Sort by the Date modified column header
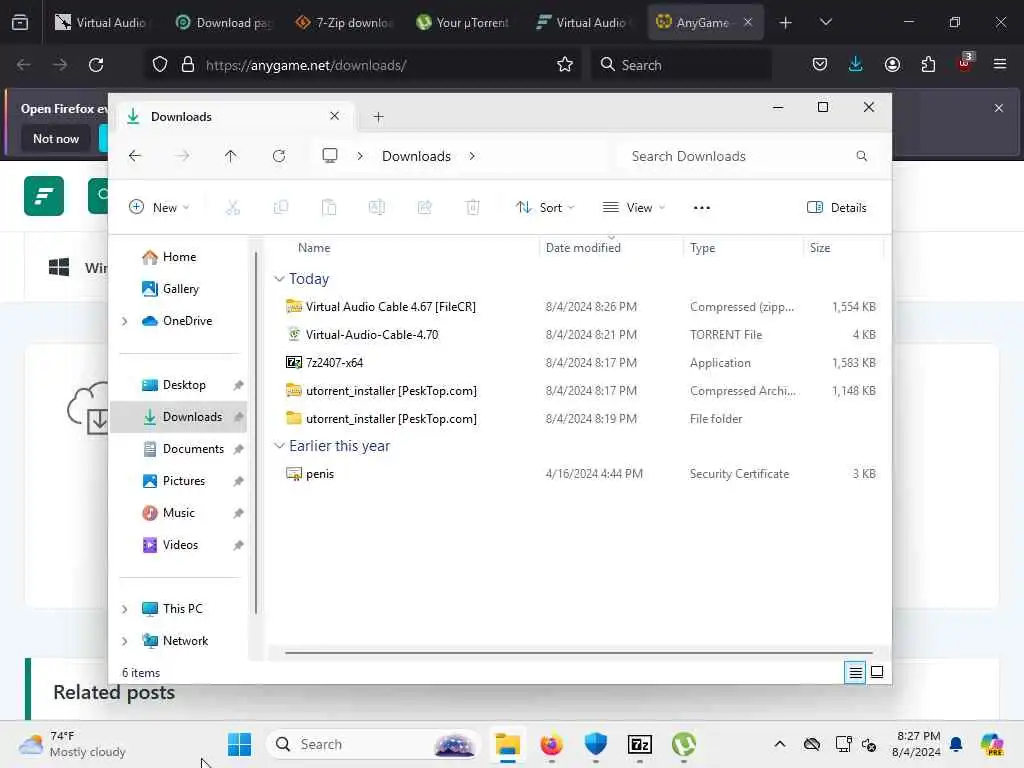Viewport: 1024px width, 768px height. [583, 248]
